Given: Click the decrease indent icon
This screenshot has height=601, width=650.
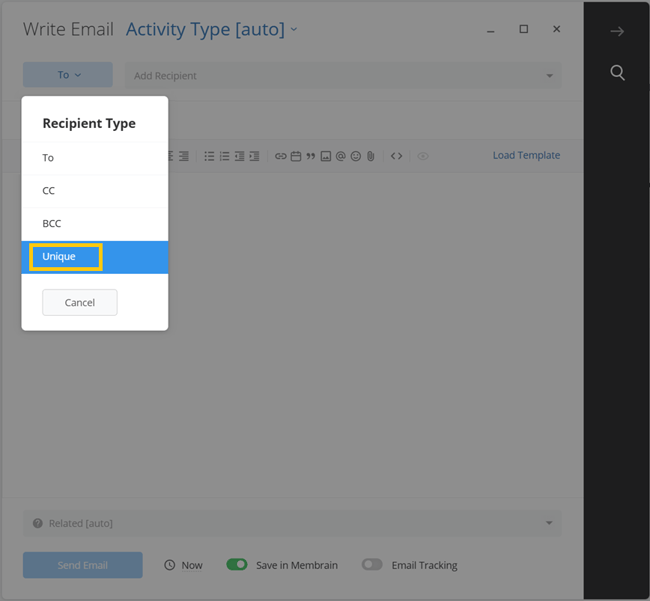Looking at the screenshot, I should pyautogui.click(x=239, y=156).
